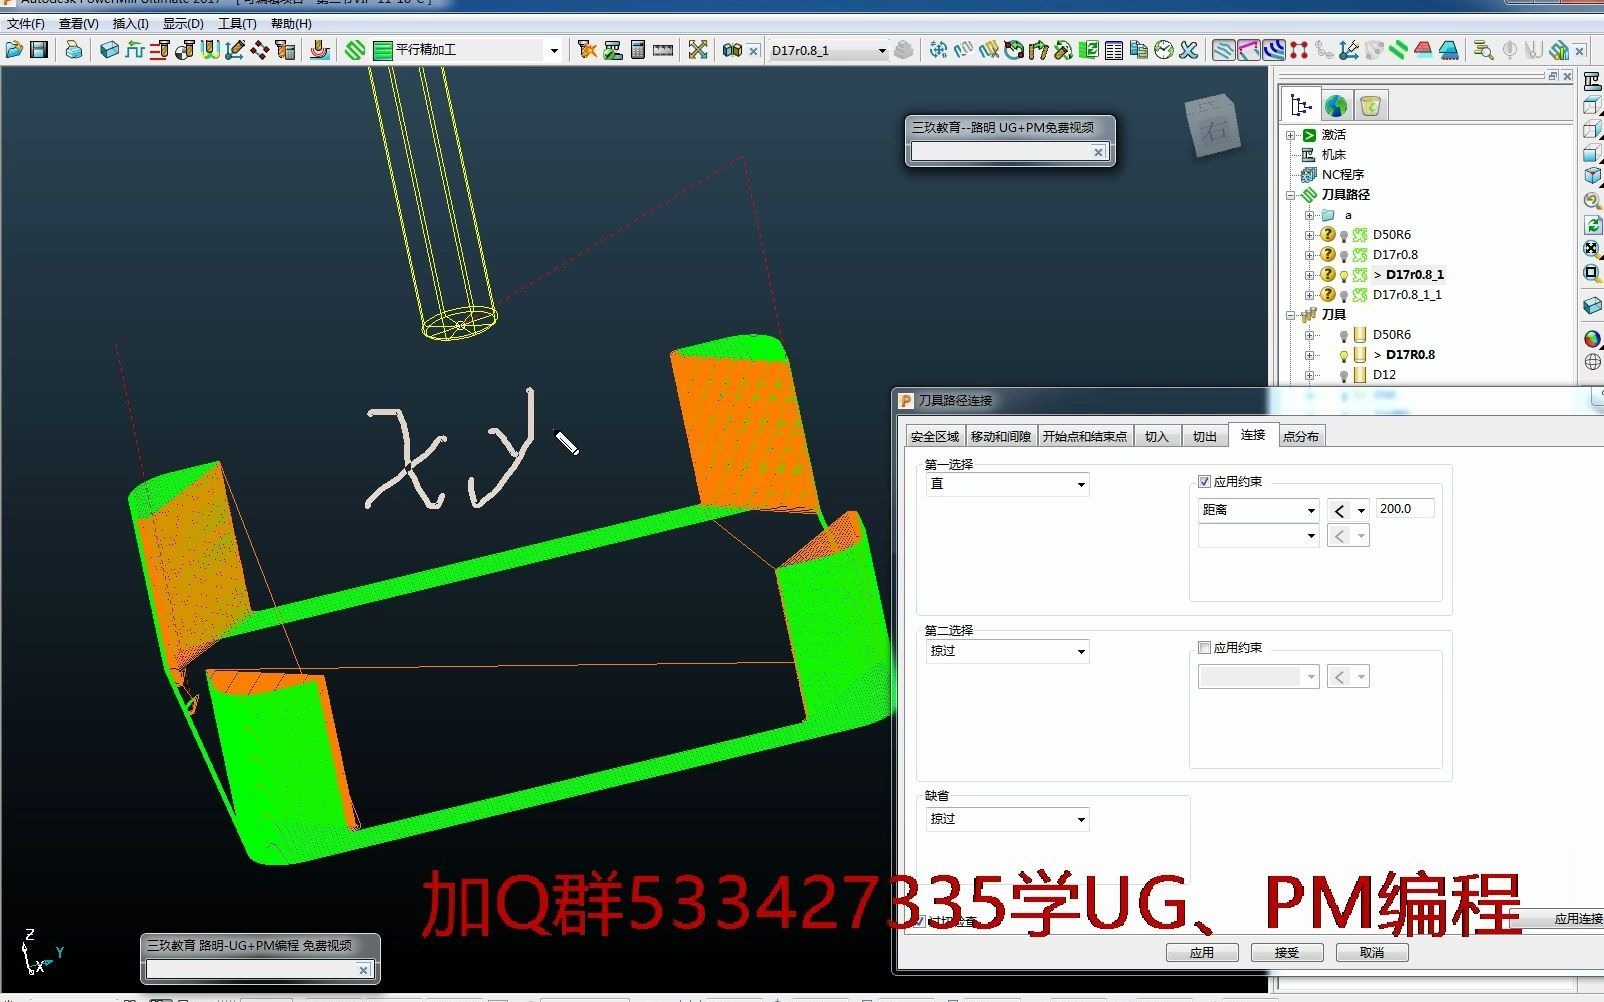Open the 第一选择 dropdown showing 直
The height and width of the screenshot is (1002, 1604).
(1007, 484)
